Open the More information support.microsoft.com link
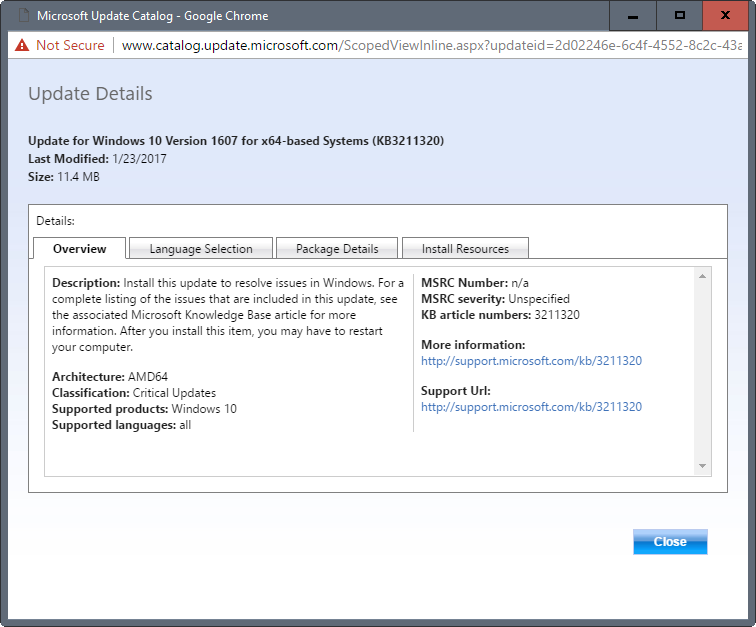The height and width of the screenshot is (627, 756). click(531, 361)
